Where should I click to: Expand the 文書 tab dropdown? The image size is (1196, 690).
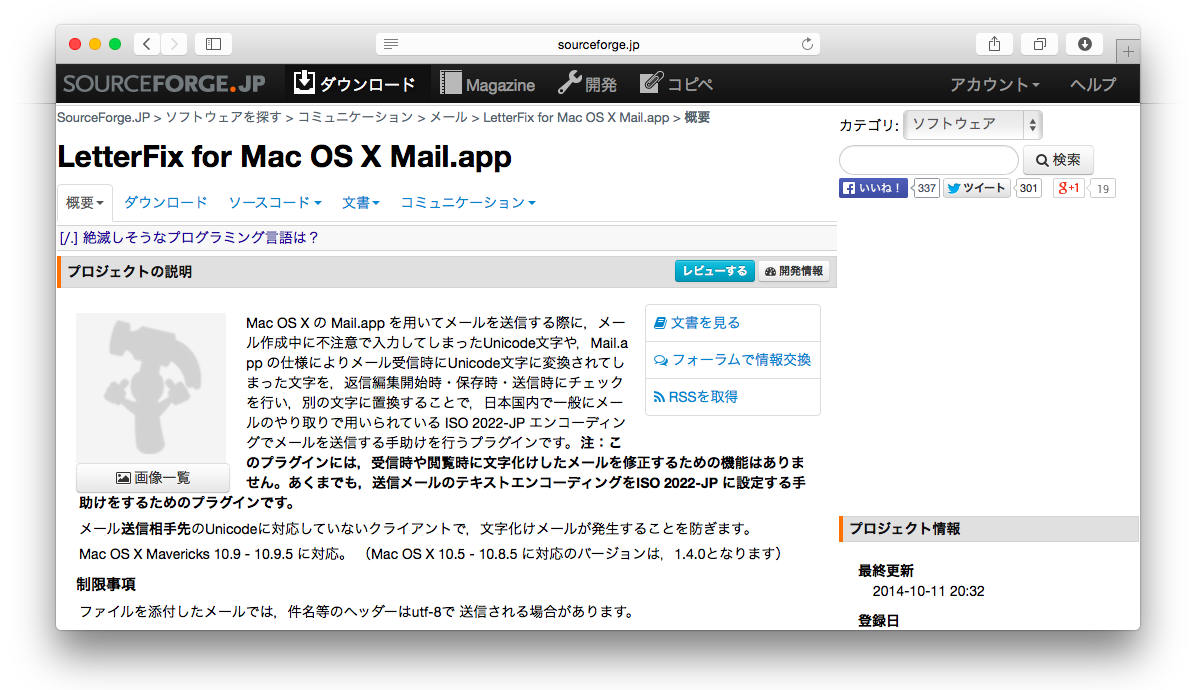pyautogui.click(x=360, y=202)
